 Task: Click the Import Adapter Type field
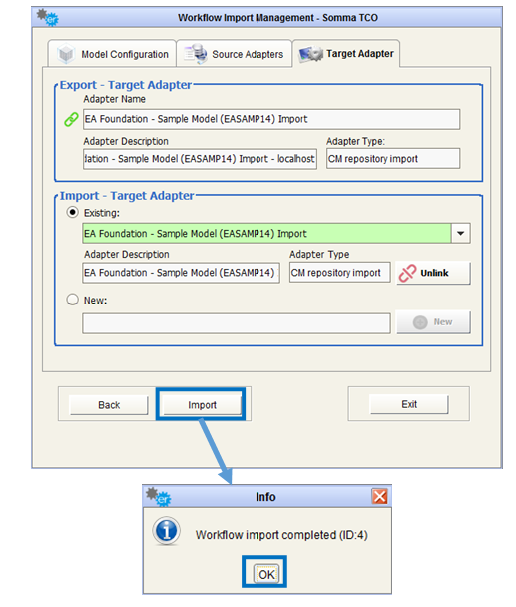coord(339,273)
